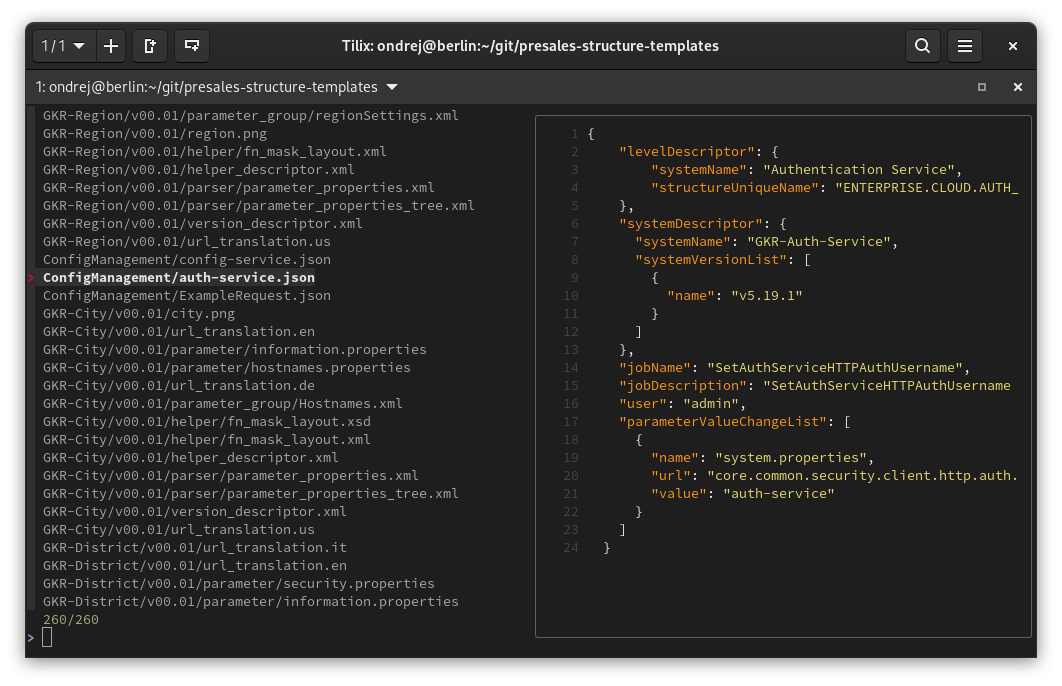Open the Tilix hamburger menu
Image resolution: width=1062 pixels, height=686 pixels.
tap(964, 46)
